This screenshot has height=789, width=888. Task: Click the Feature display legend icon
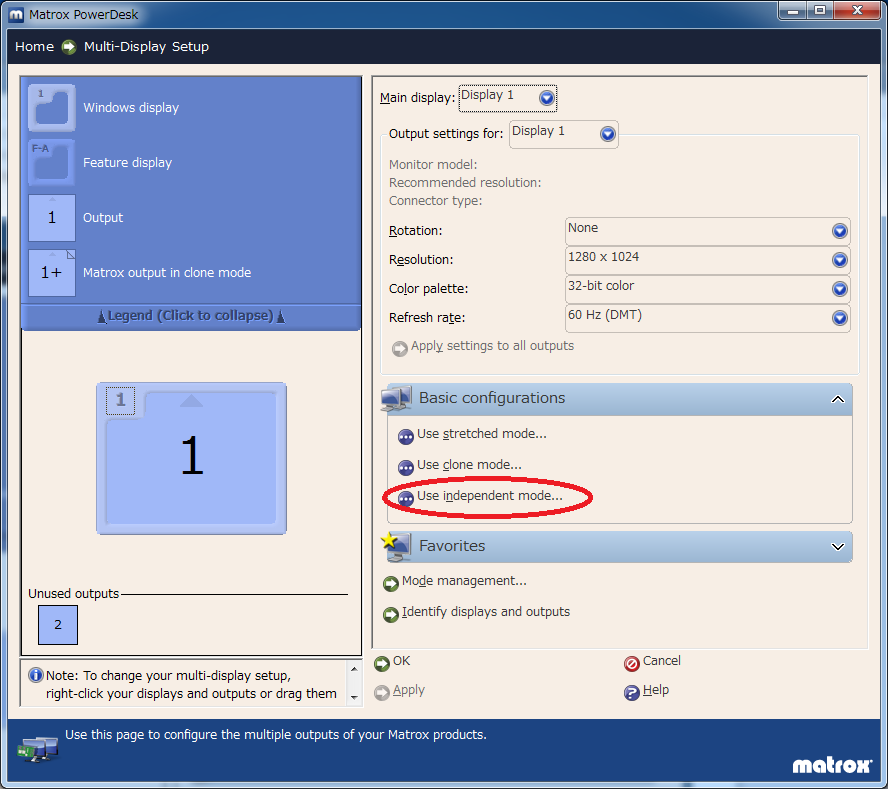[52, 163]
